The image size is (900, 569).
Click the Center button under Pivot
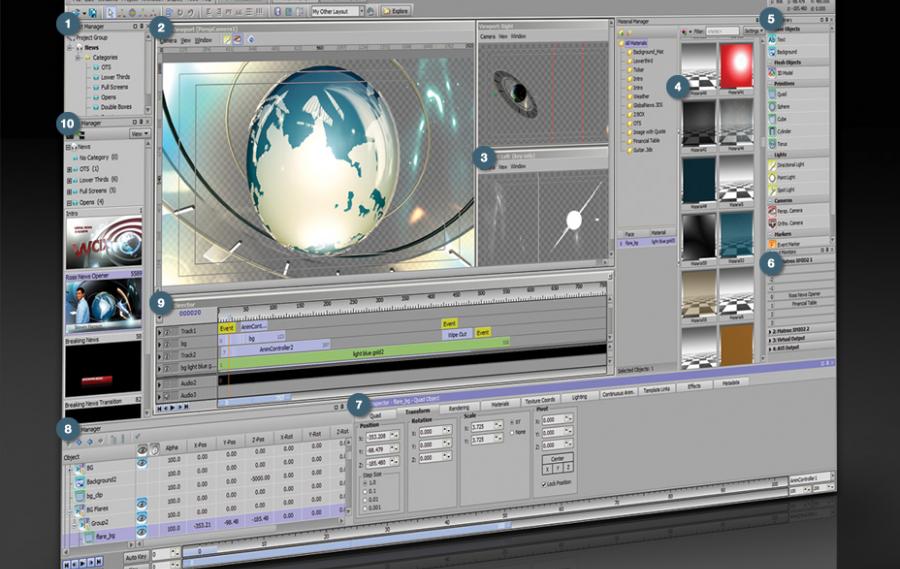tap(557, 459)
